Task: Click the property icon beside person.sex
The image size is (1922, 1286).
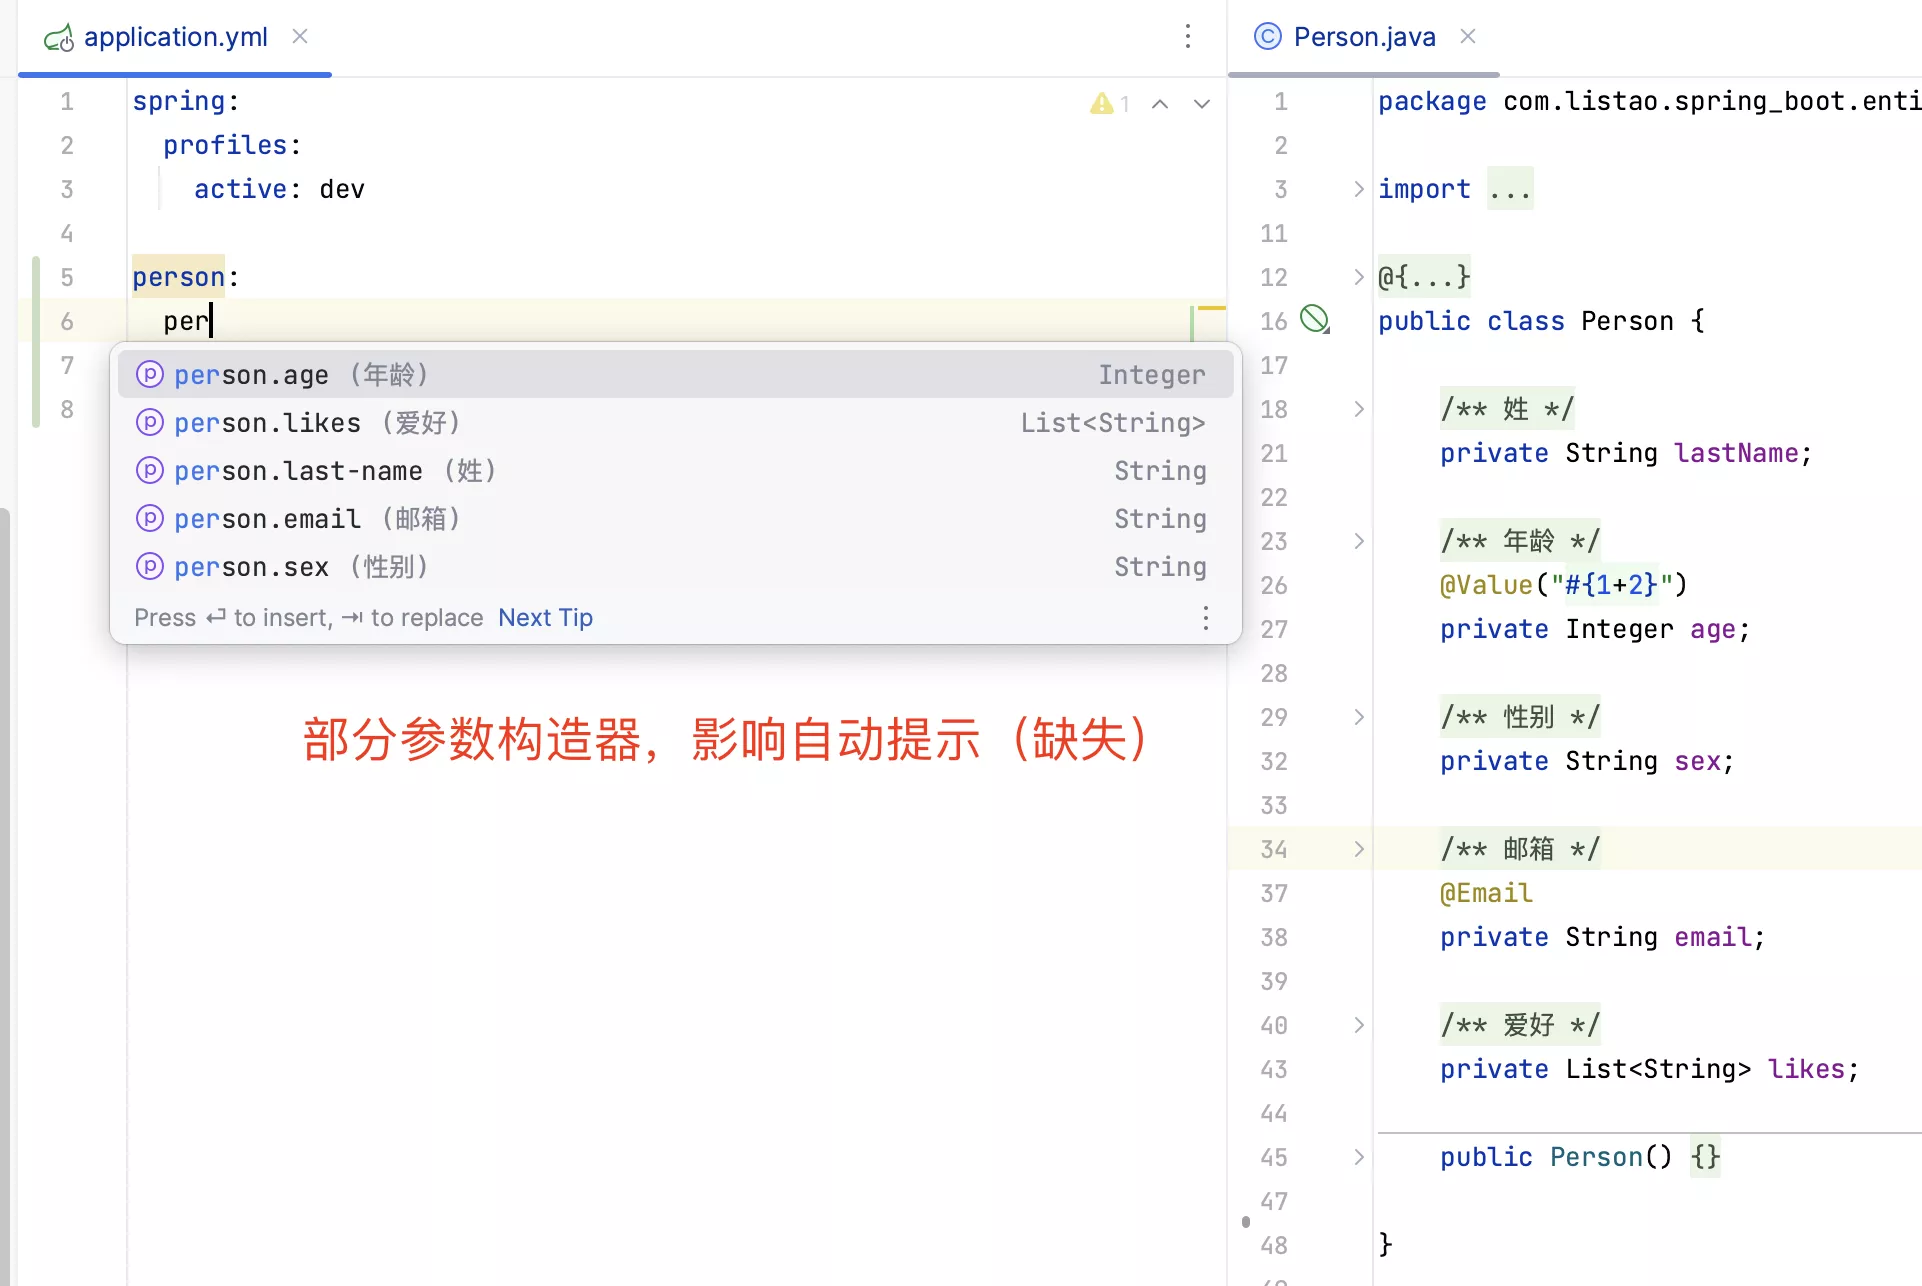Action: (149, 566)
